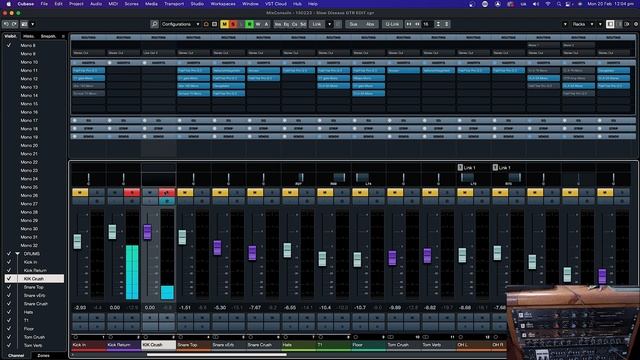Open the Racks dropdown
The width and height of the screenshot is (640, 360).
582,24
